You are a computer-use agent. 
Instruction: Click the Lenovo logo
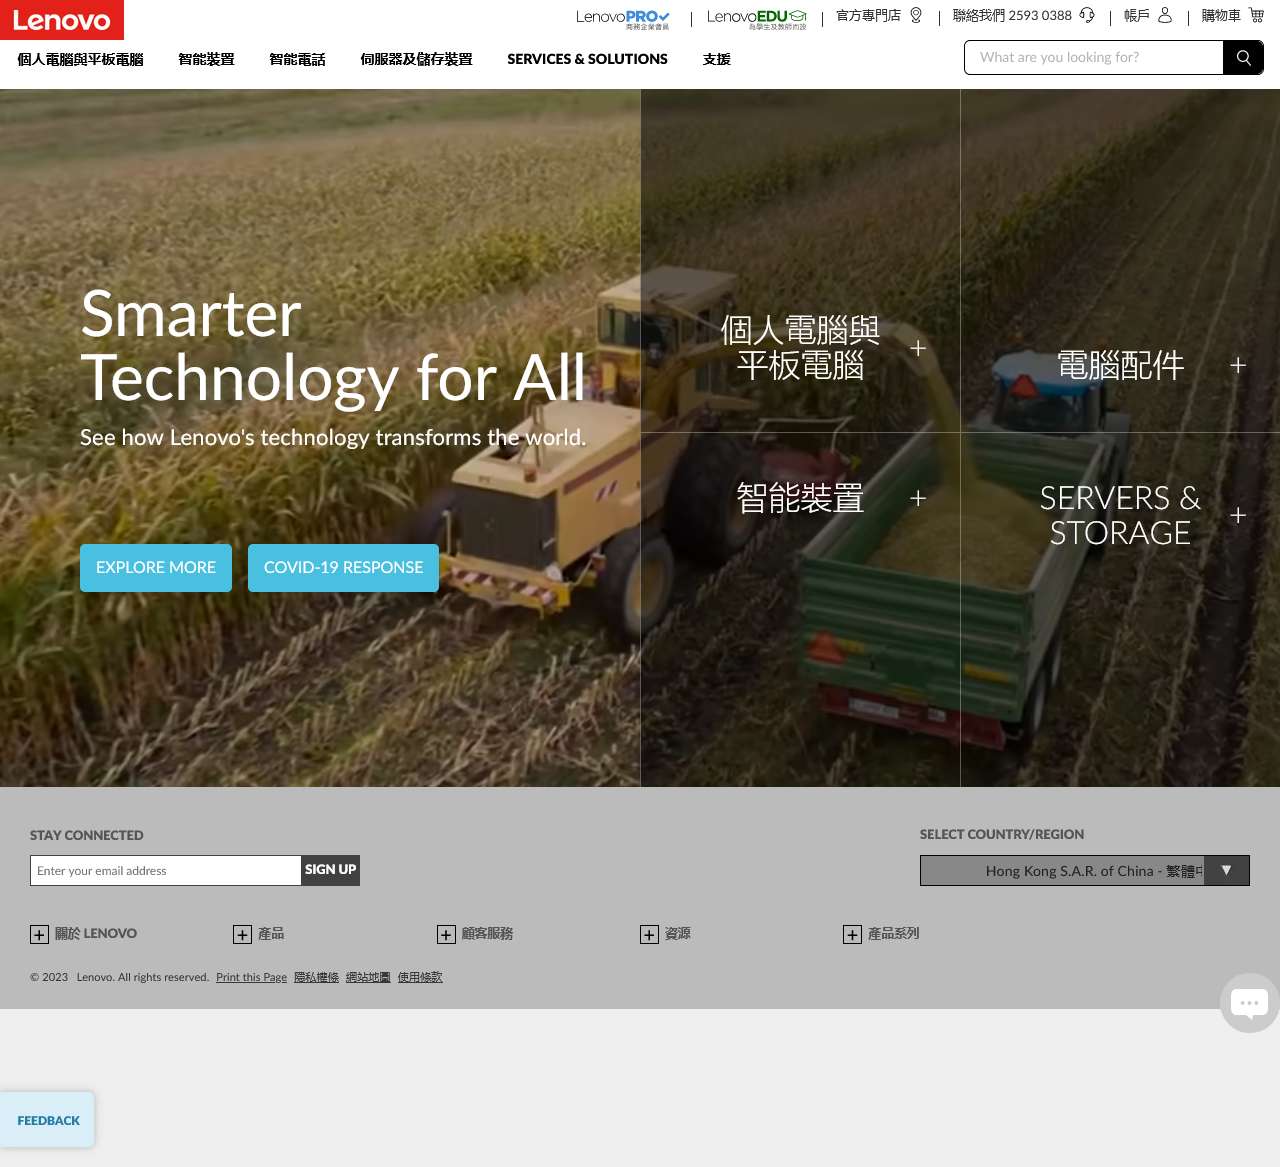tap(62, 20)
